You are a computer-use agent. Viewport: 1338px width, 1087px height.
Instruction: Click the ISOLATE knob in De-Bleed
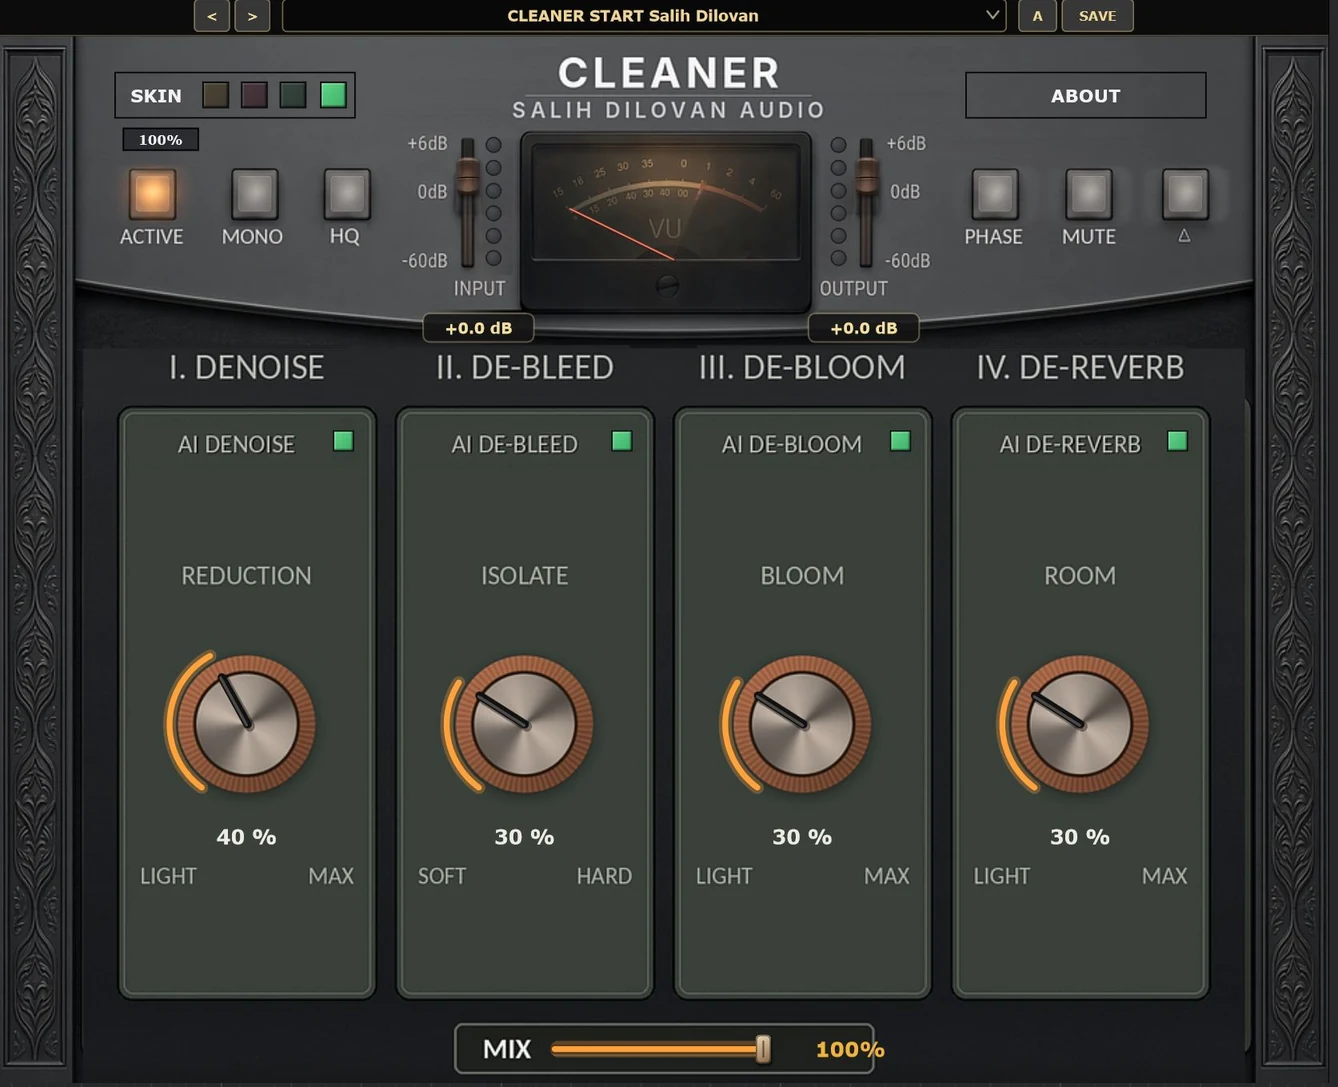524,724
